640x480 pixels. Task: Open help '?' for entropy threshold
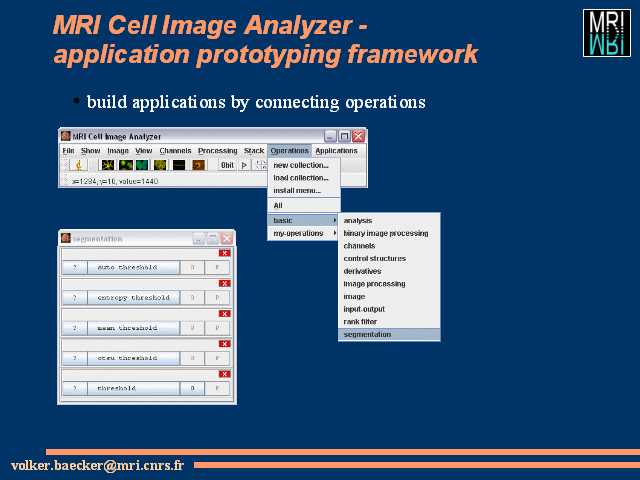(x=75, y=298)
